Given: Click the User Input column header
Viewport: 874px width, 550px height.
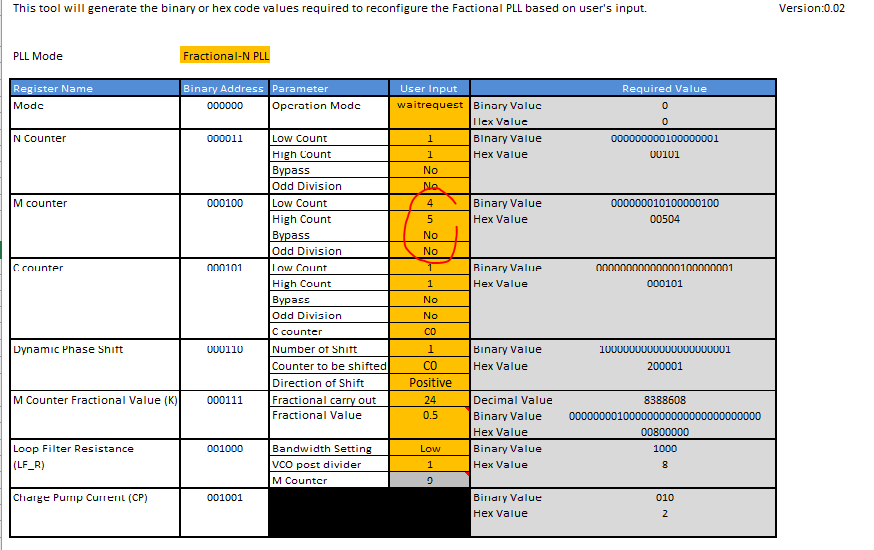Looking at the screenshot, I should point(429,88).
